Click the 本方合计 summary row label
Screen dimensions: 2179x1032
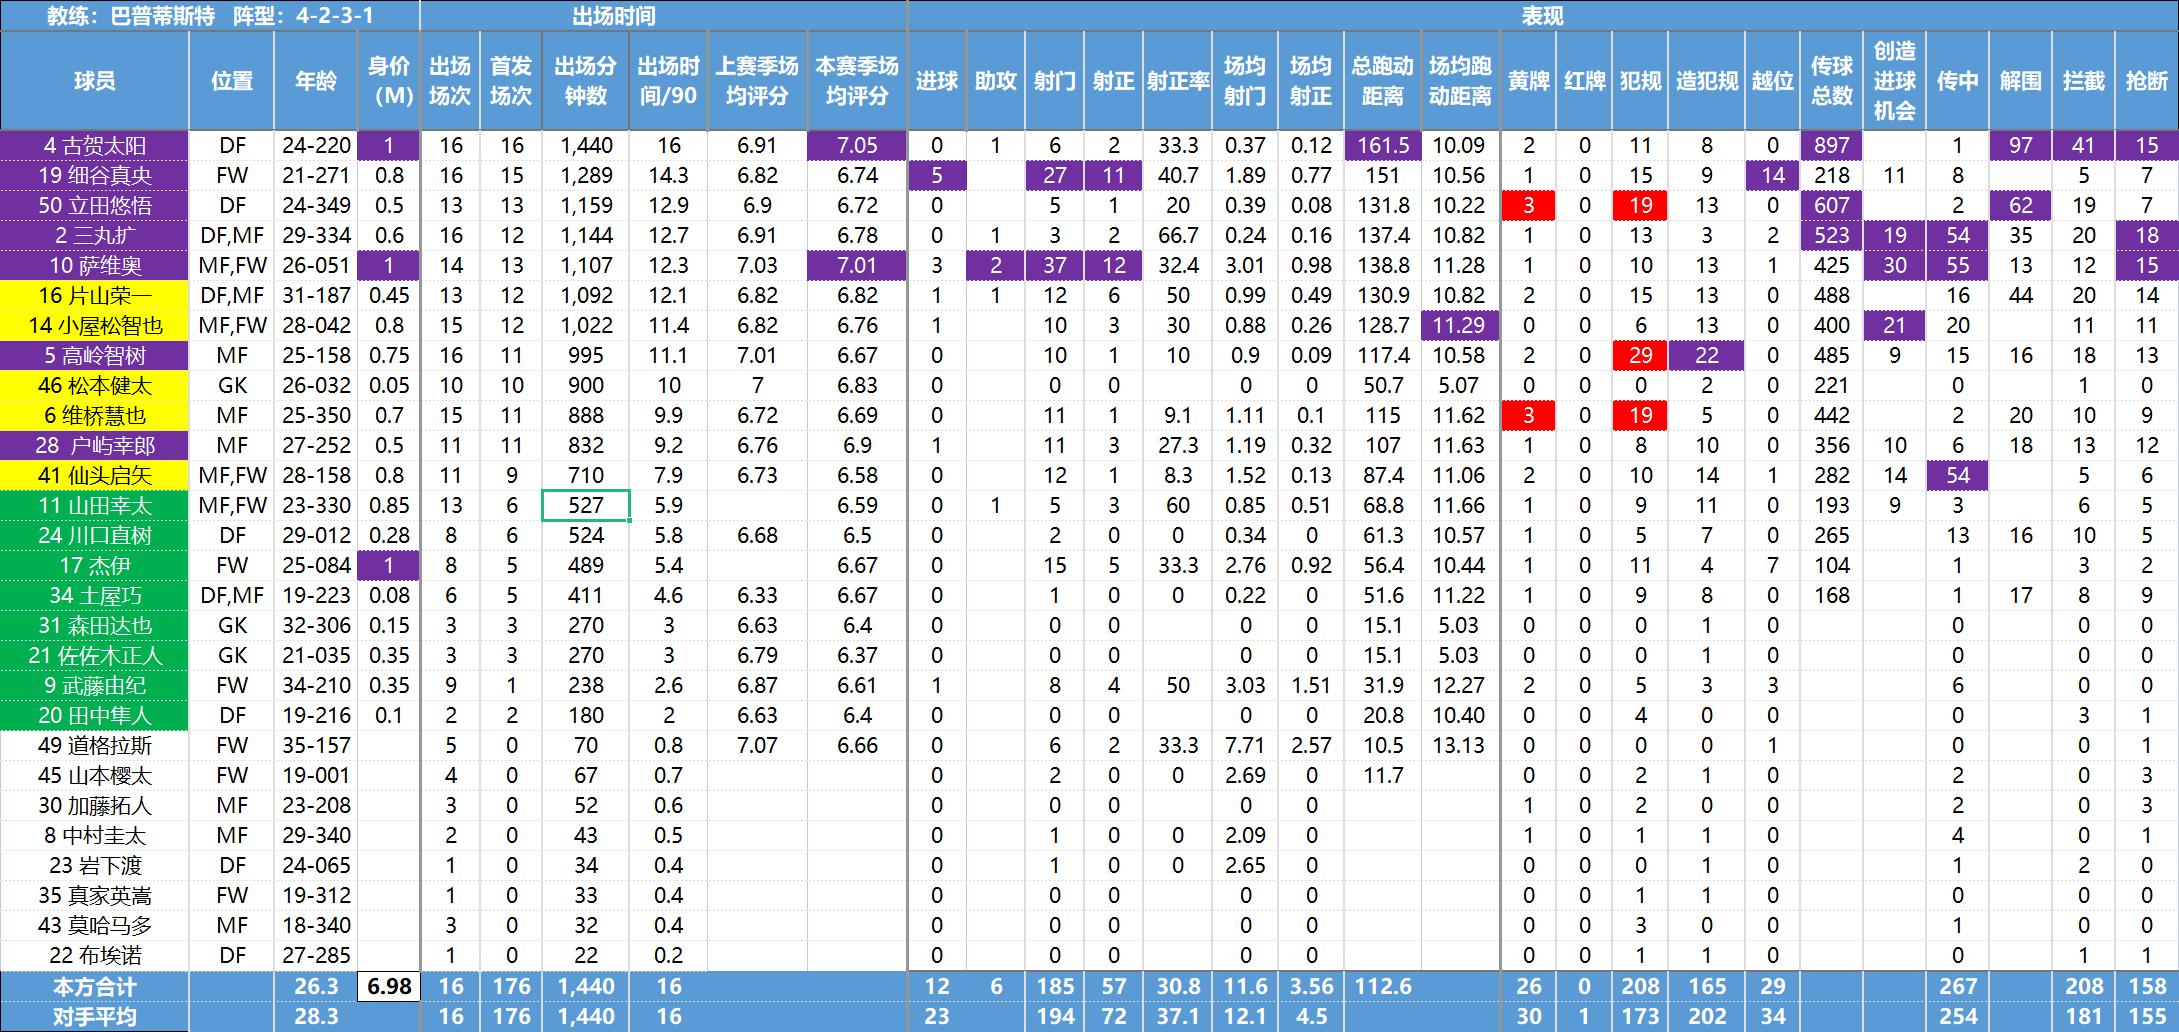(94, 987)
